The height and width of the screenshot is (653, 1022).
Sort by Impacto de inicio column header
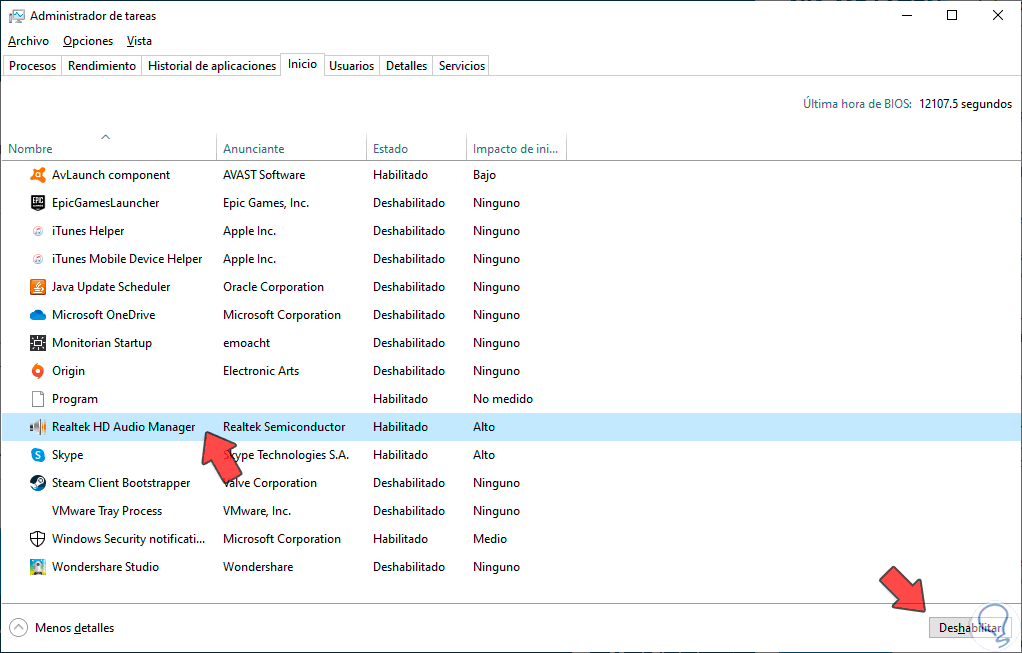516,149
